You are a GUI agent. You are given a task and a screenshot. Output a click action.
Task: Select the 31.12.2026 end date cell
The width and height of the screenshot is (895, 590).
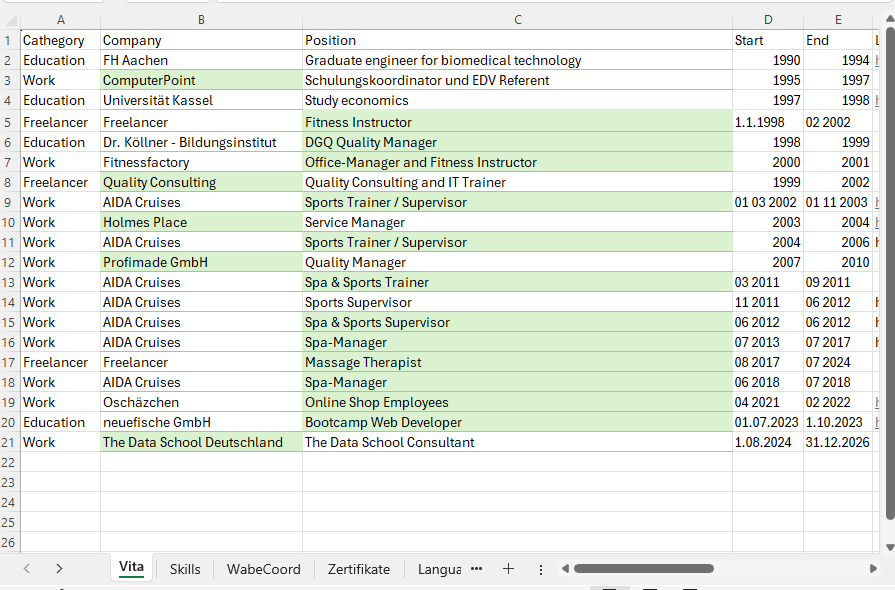pyautogui.click(x=838, y=442)
